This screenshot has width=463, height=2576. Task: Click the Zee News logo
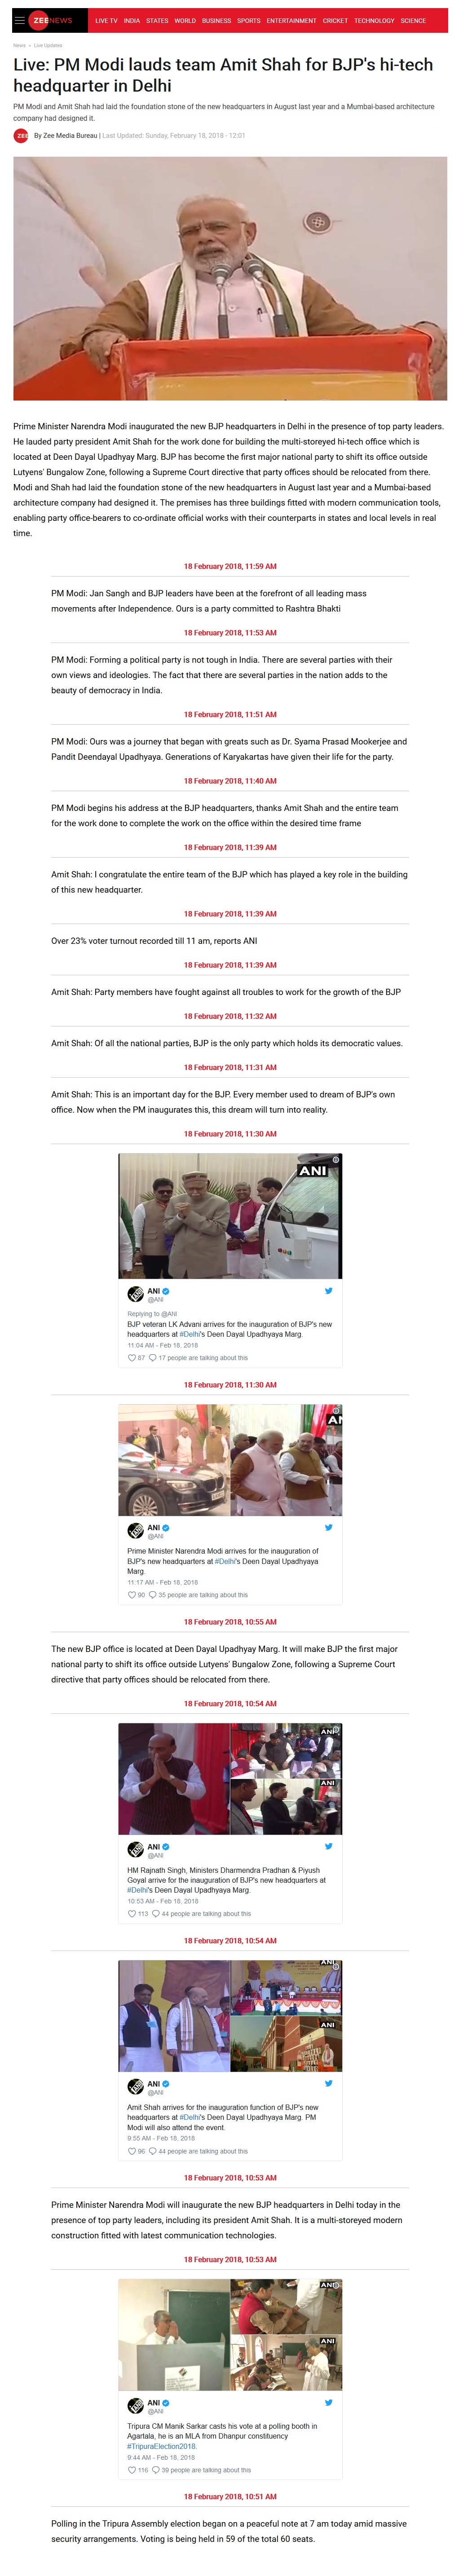(x=52, y=20)
